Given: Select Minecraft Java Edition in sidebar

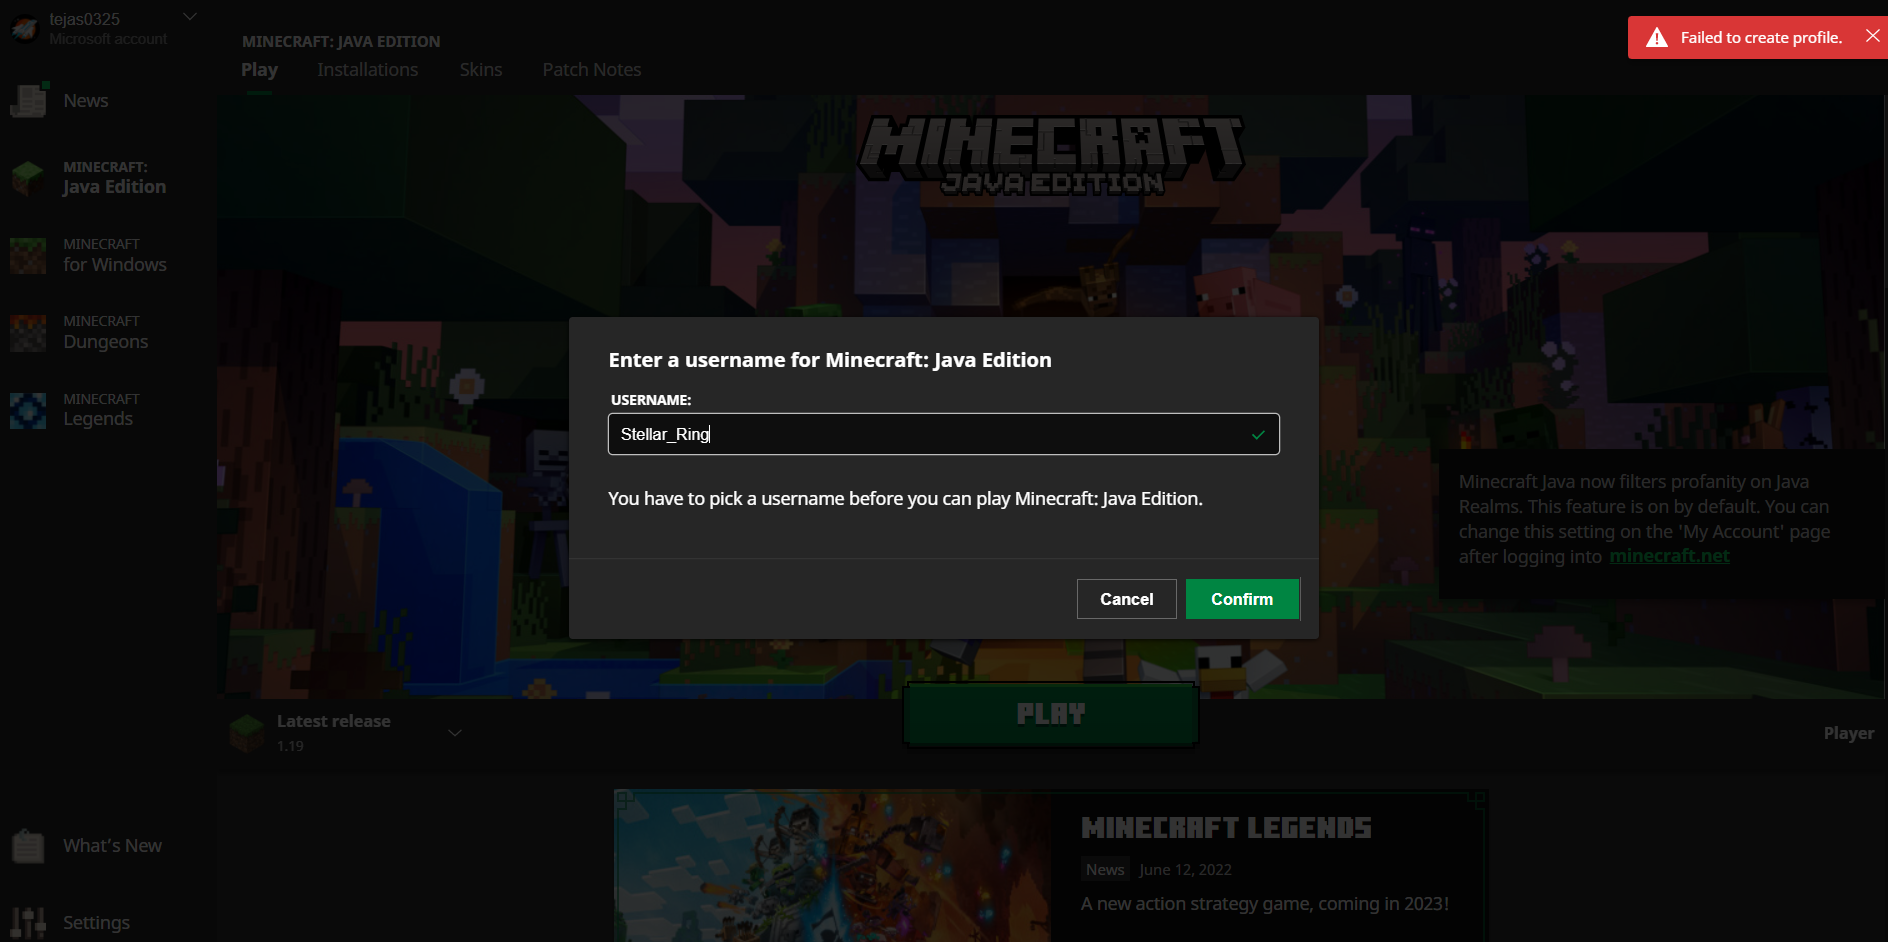Looking at the screenshot, I should [x=108, y=178].
